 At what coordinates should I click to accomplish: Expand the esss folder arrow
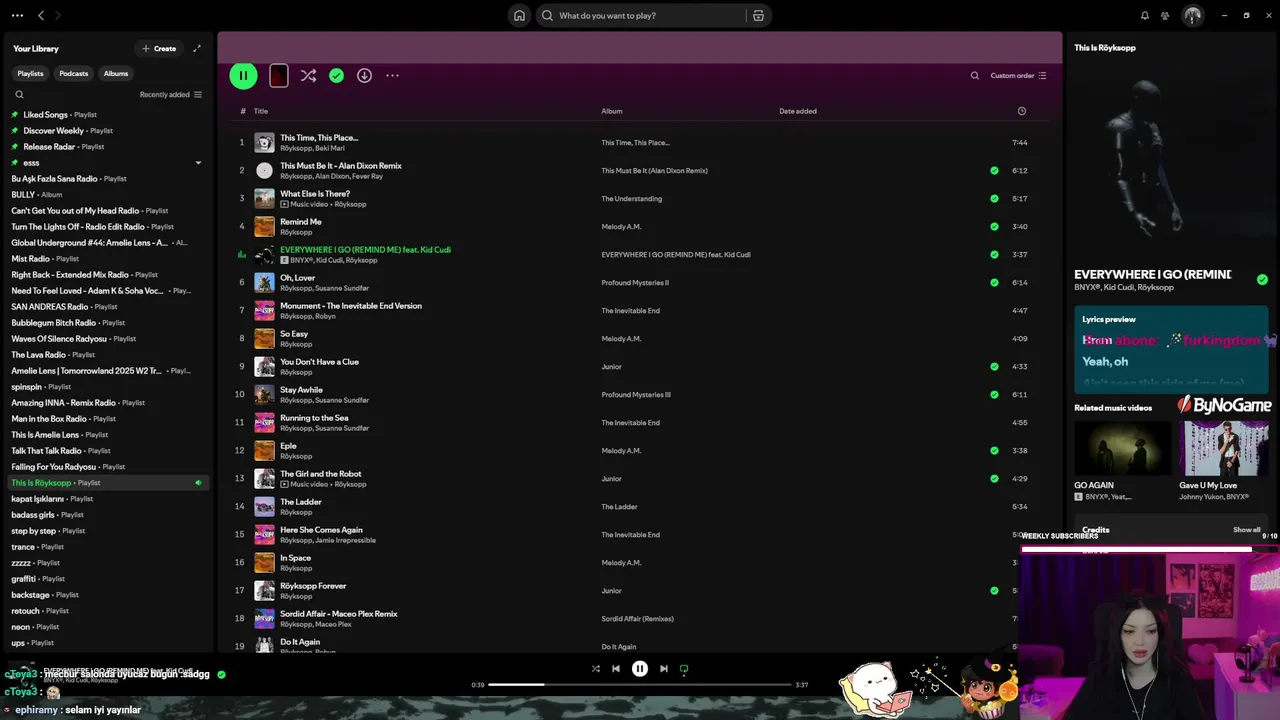click(198, 163)
